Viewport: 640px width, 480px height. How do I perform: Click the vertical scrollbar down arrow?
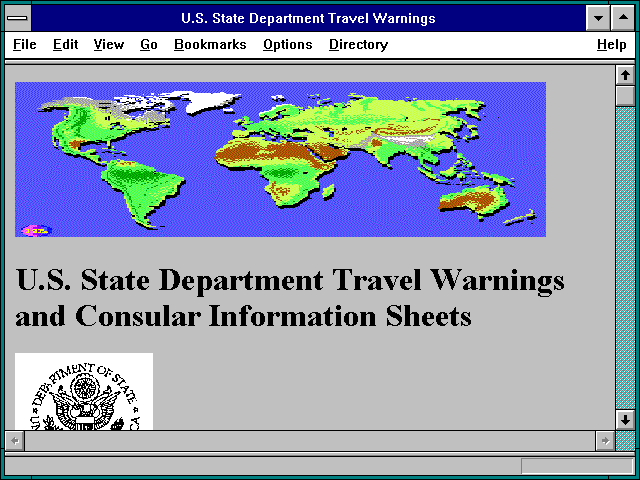pyautogui.click(x=625, y=420)
